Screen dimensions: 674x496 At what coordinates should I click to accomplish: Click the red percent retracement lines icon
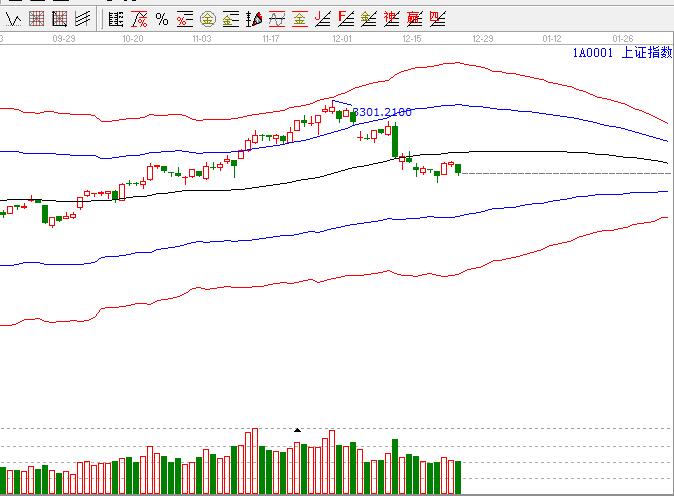[184, 18]
